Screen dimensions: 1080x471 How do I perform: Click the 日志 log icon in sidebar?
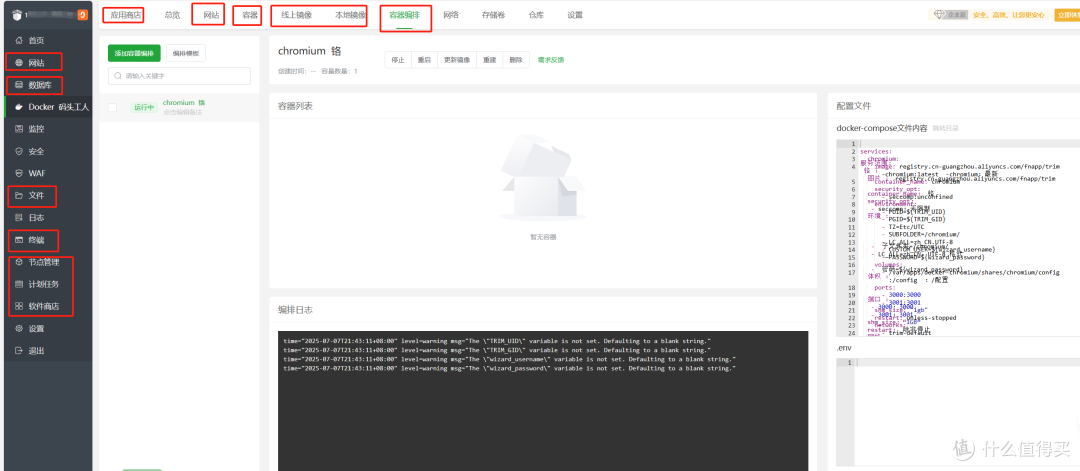(19, 218)
